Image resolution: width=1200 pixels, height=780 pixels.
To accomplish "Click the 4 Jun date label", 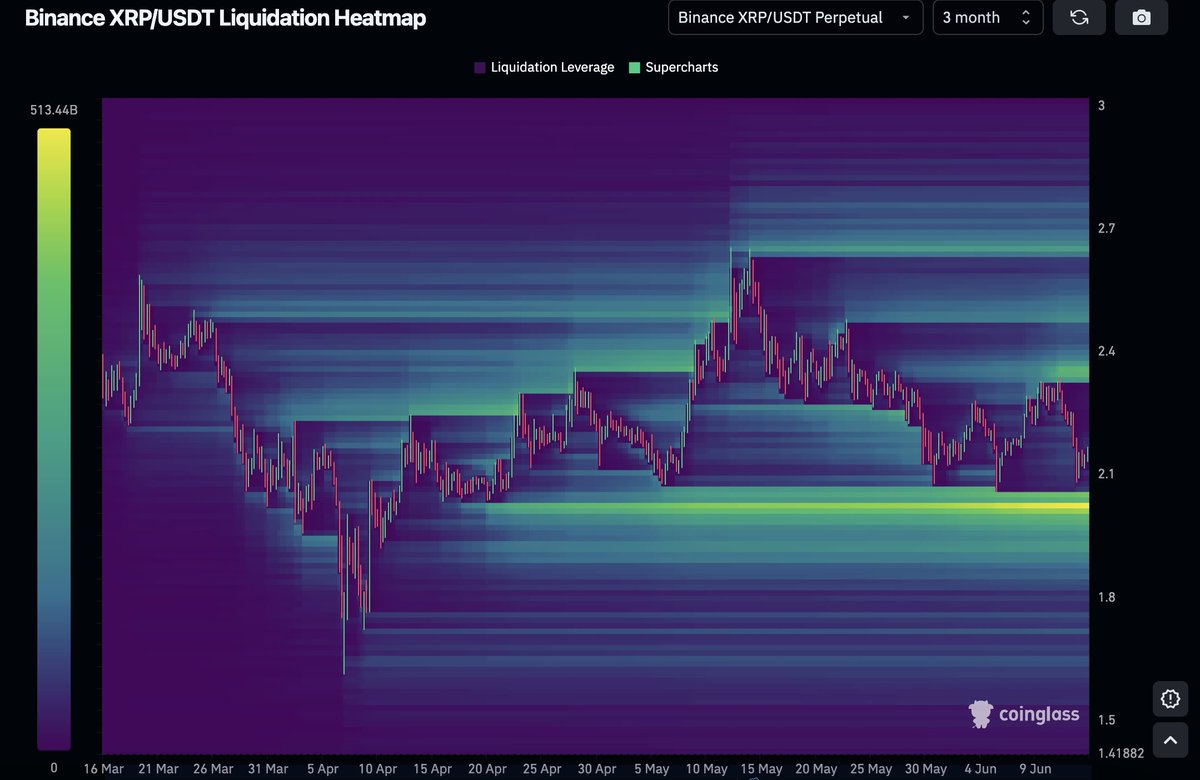I will tap(981, 769).
